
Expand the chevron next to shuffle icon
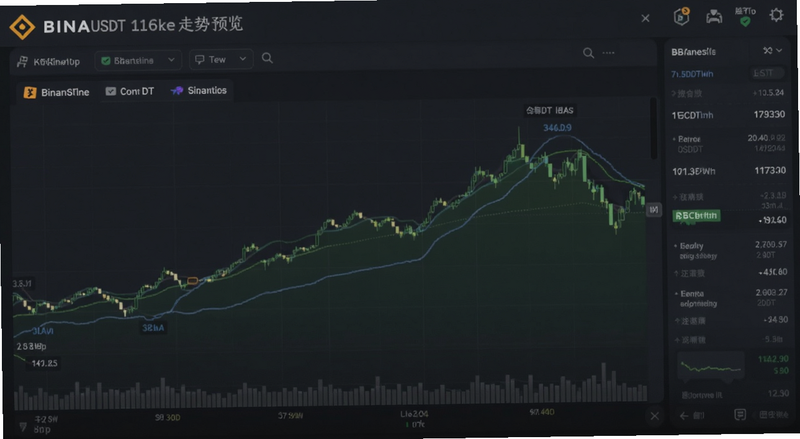[779, 51]
